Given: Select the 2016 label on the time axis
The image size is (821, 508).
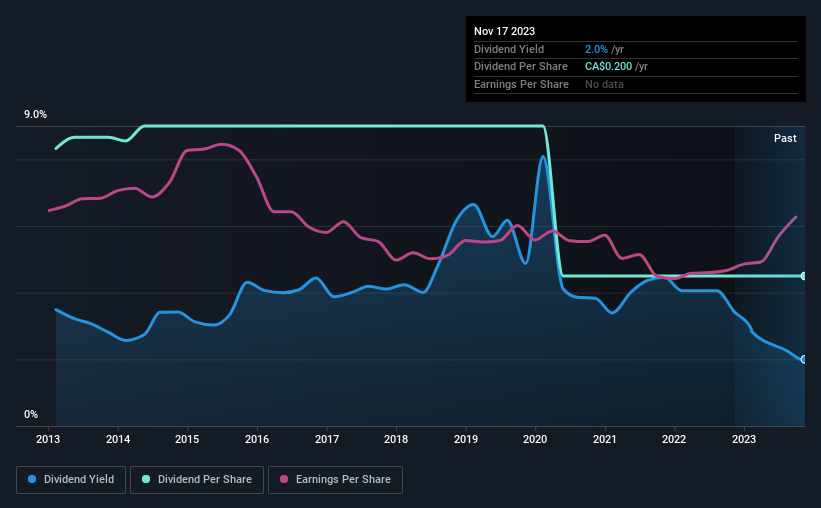Looking at the screenshot, I should point(257,439).
